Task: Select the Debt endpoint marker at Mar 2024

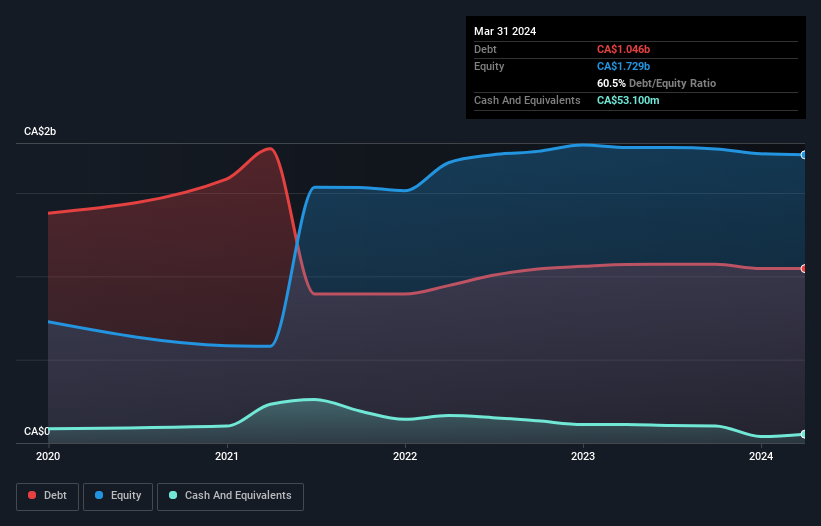Action: [x=804, y=268]
